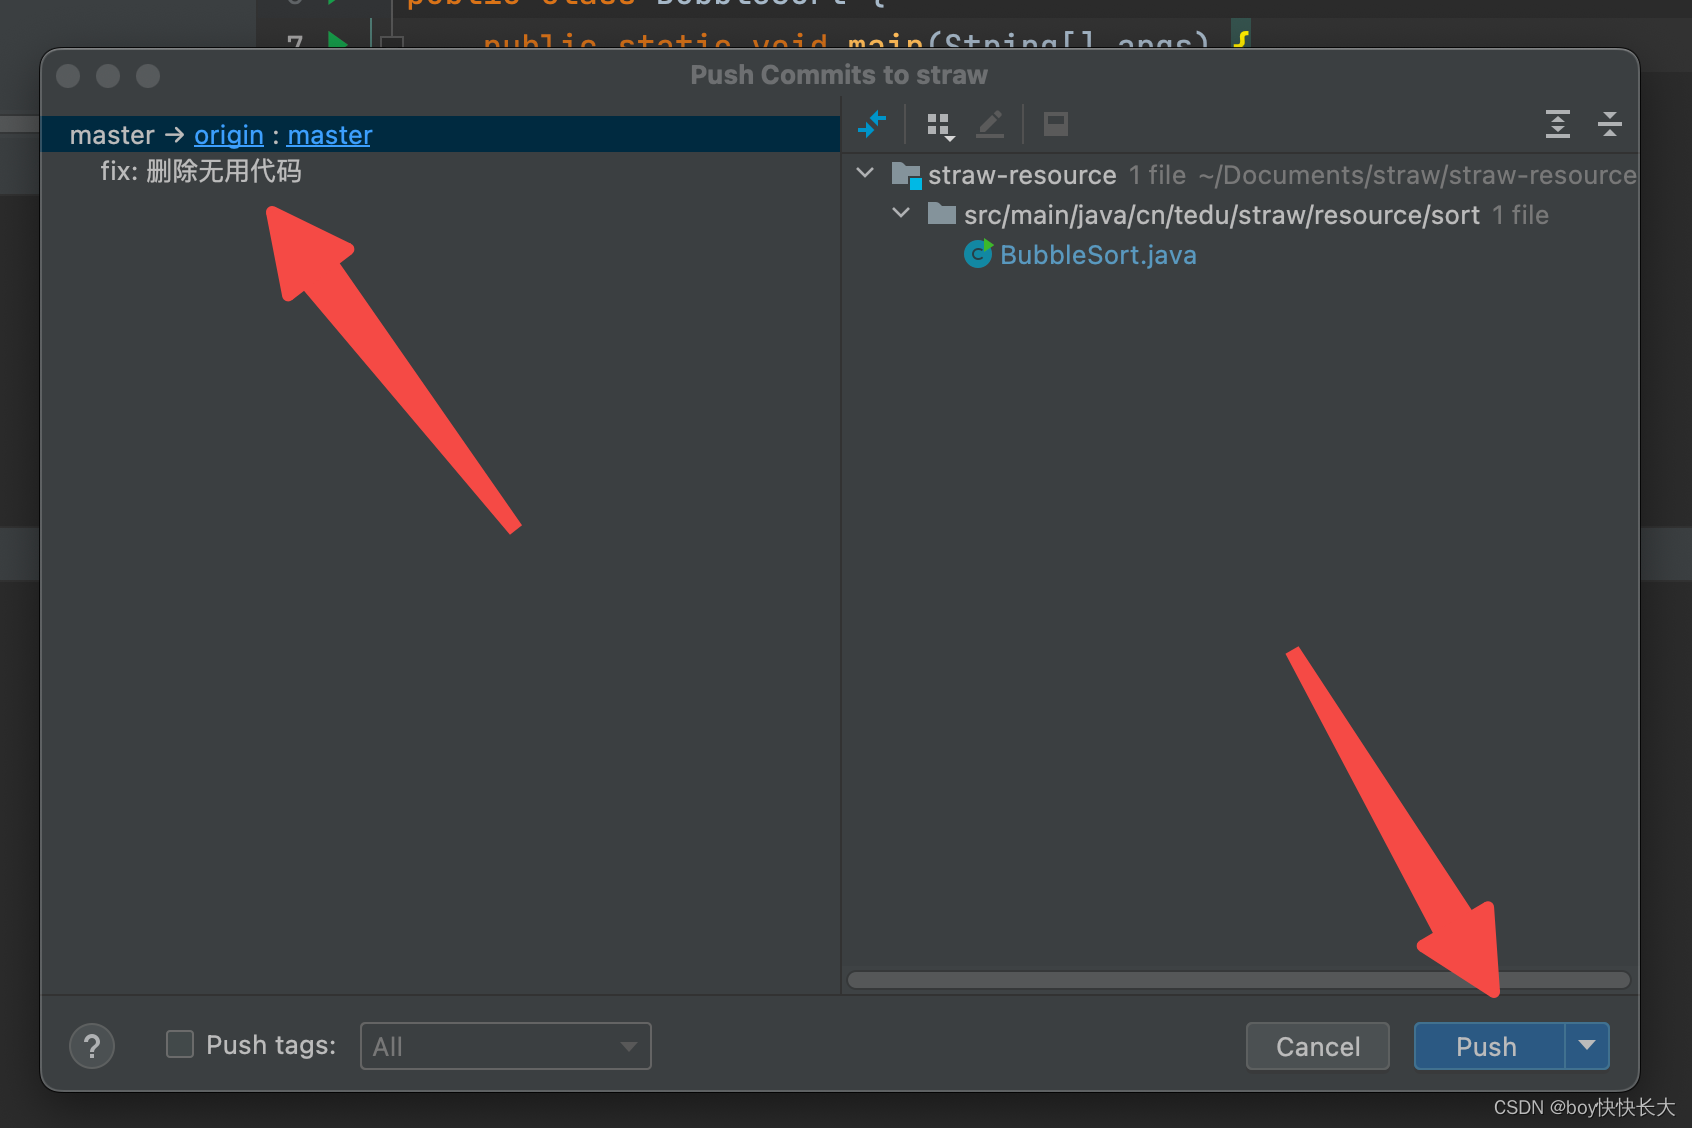The width and height of the screenshot is (1692, 1128).
Task: Select the fix: 删除无用代码 commit
Action: pyautogui.click(x=201, y=172)
